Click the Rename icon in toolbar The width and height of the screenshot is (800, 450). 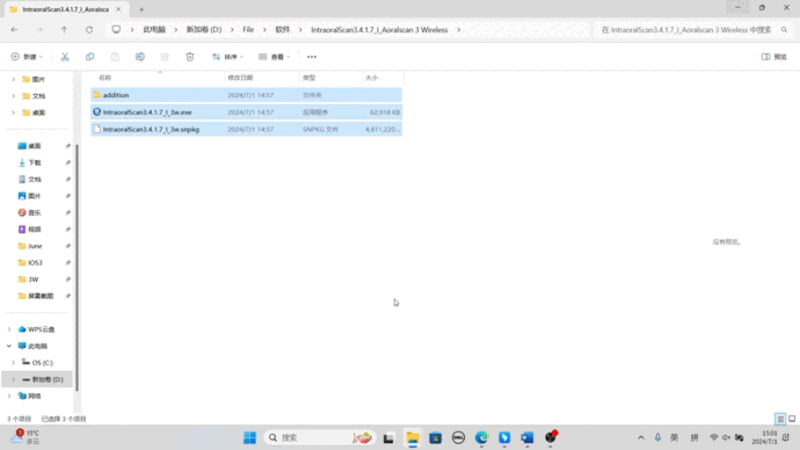pyautogui.click(x=140, y=57)
